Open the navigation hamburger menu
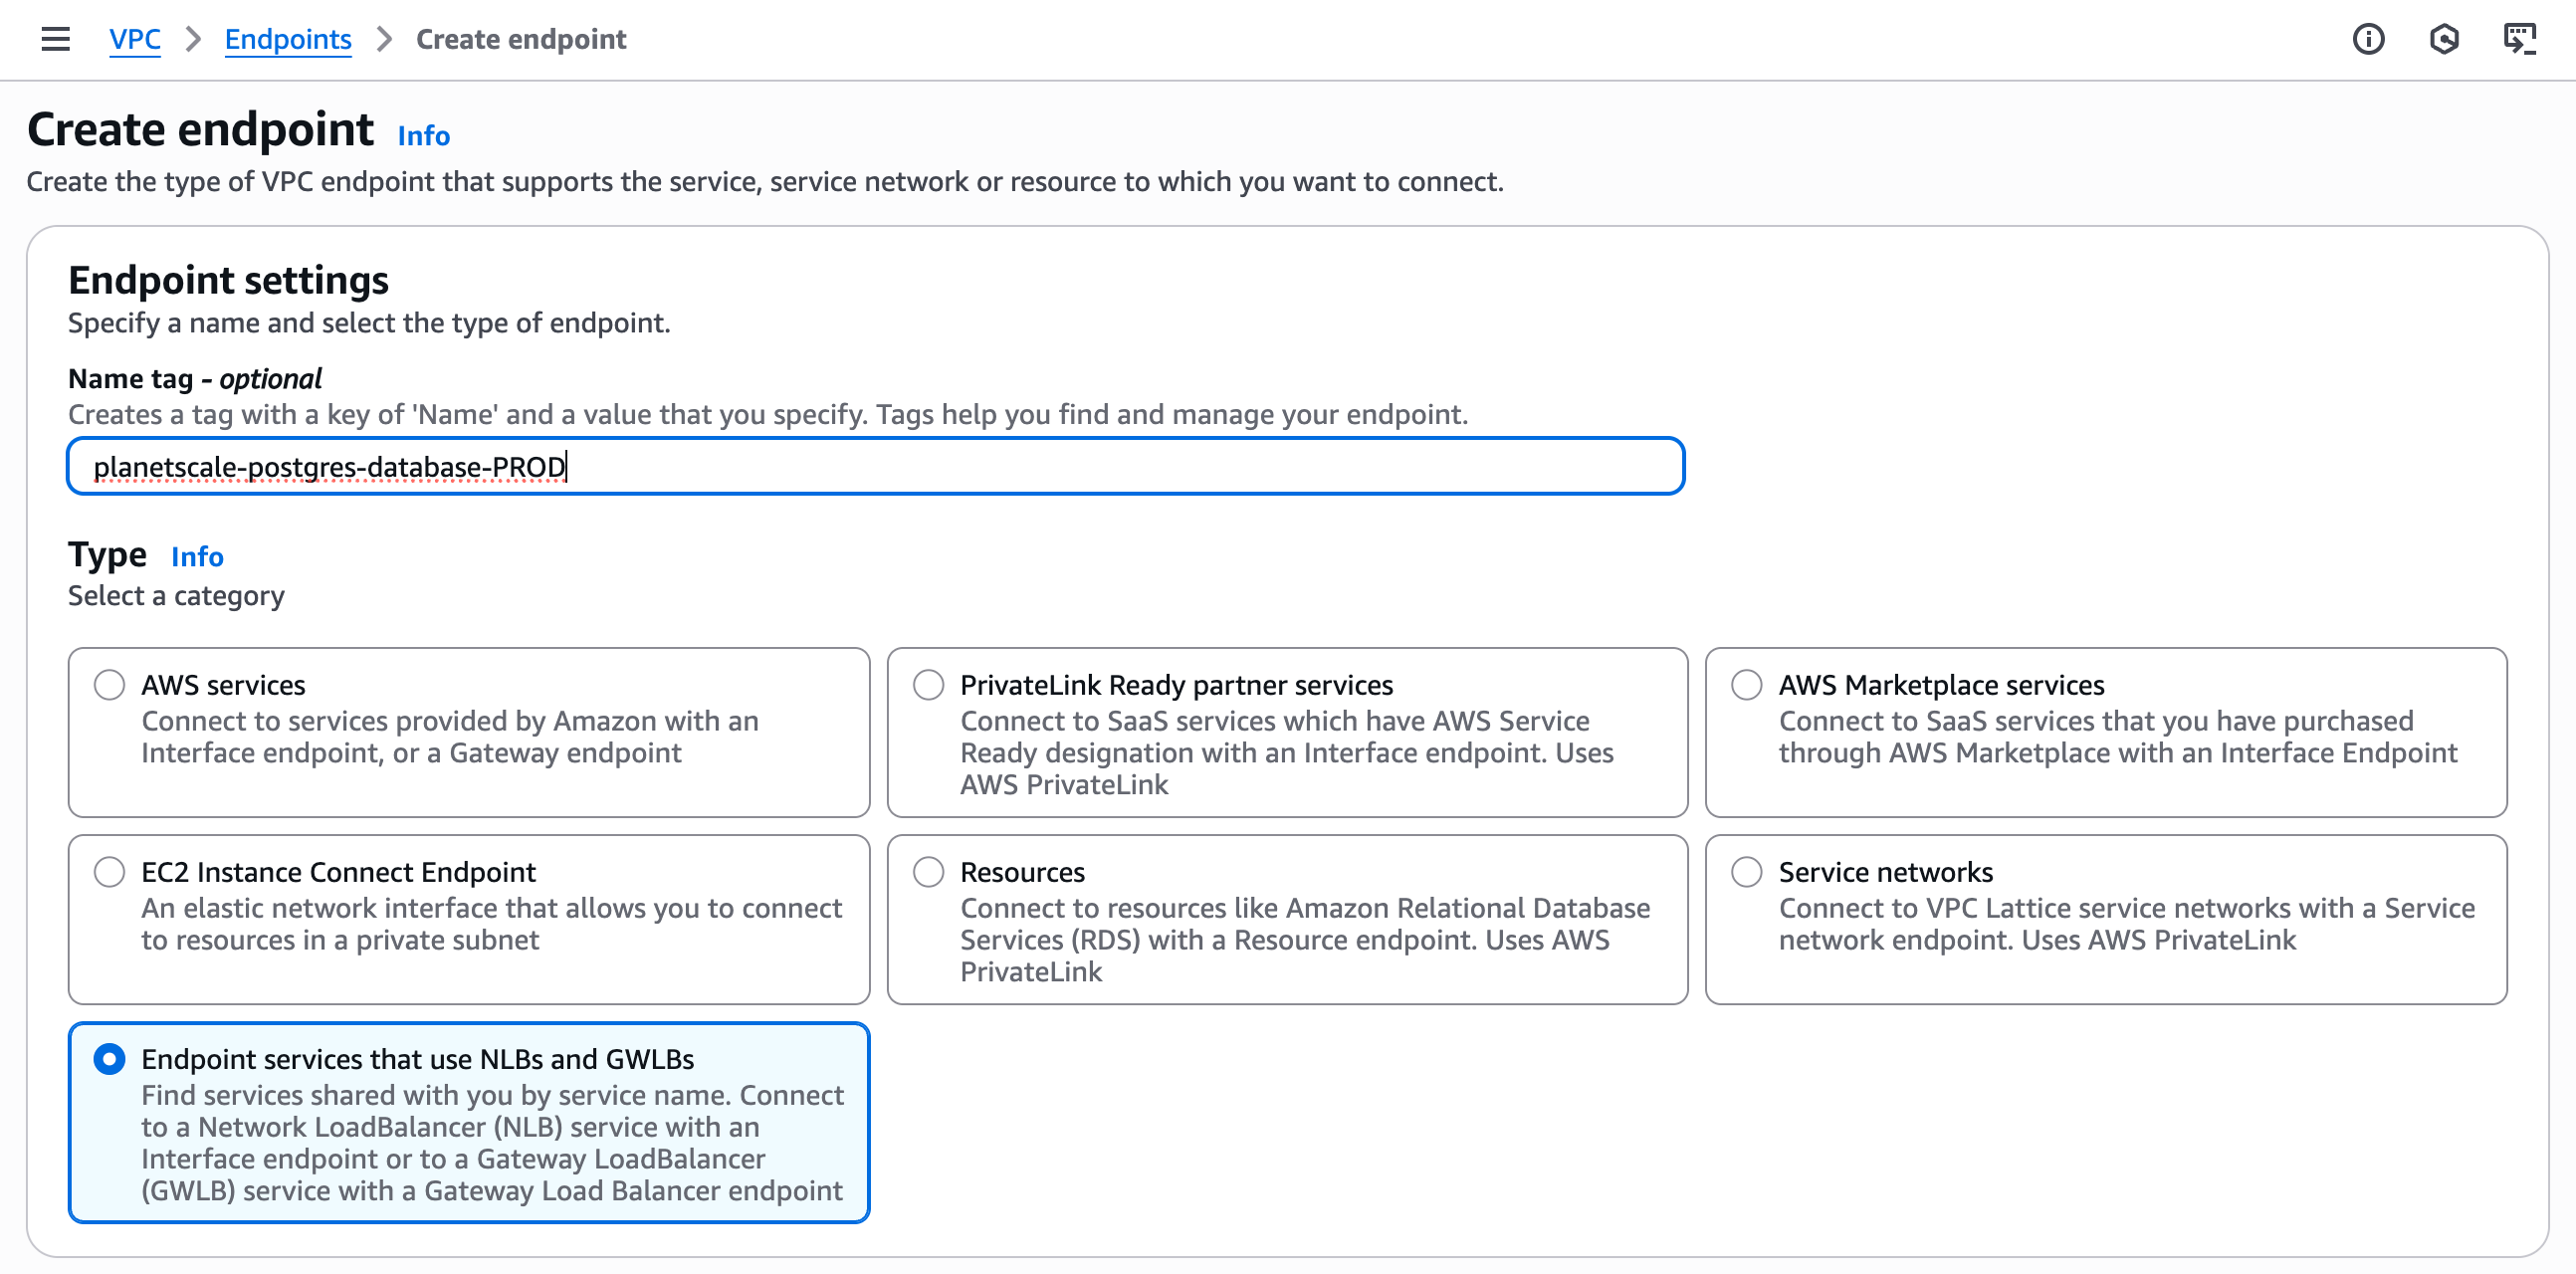Image resolution: width=2576 pixels, height=1274 pixels. 55,38
